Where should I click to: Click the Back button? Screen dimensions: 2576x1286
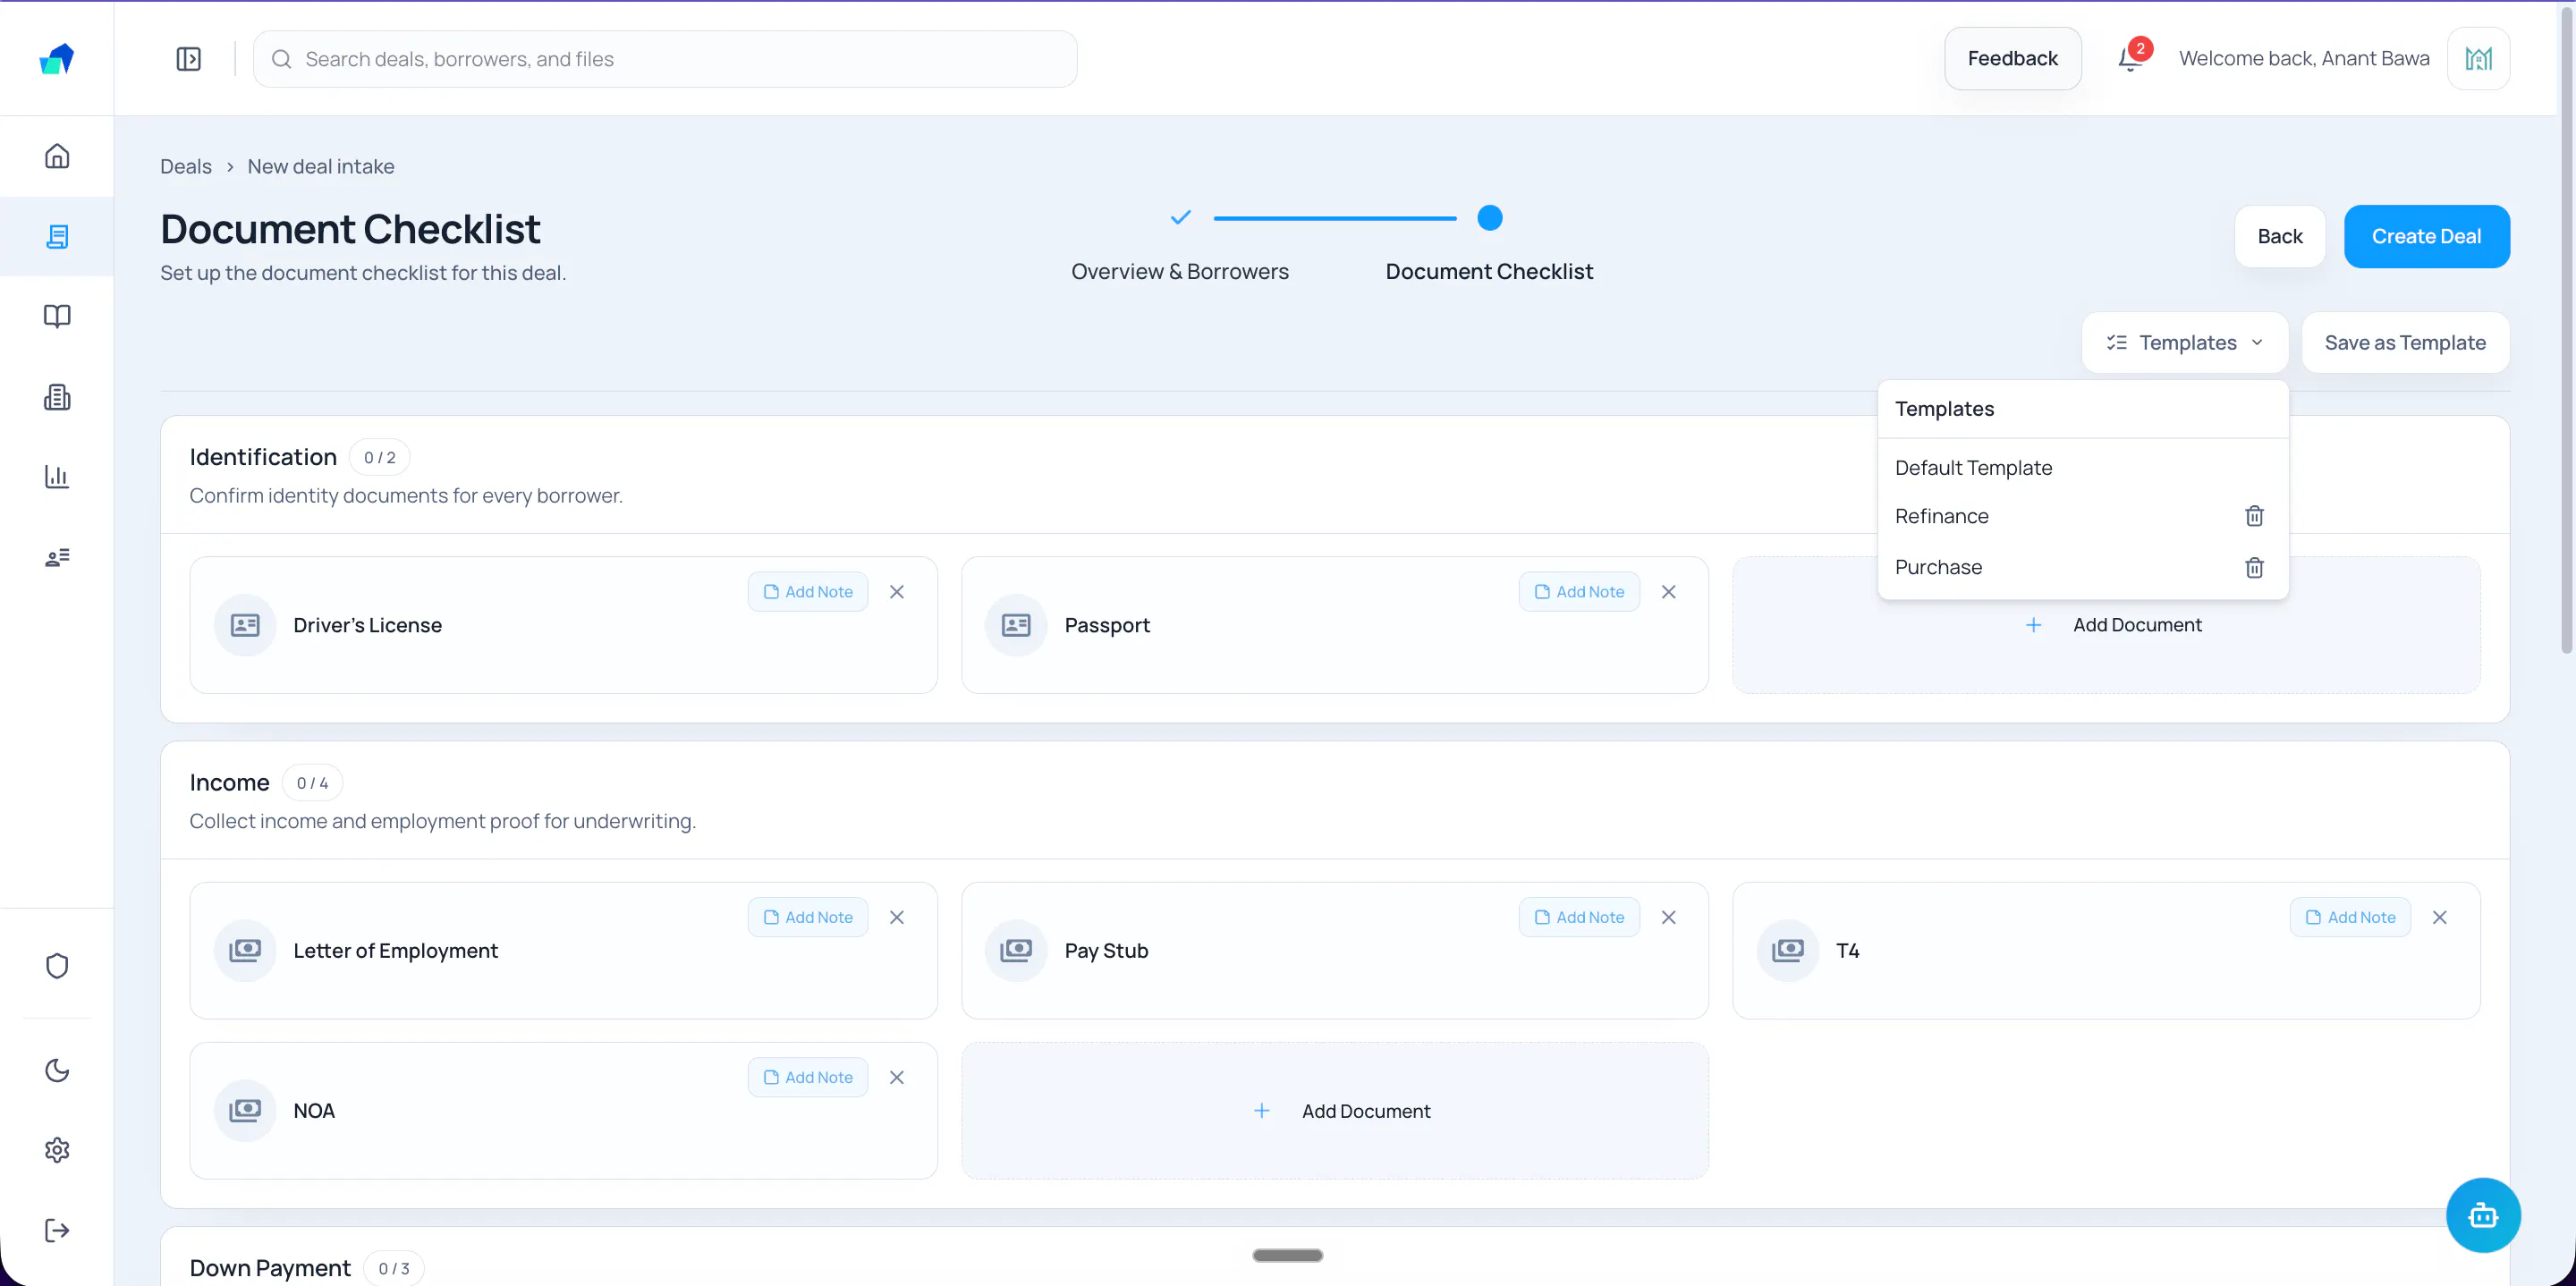click(x=2280, y=237)
